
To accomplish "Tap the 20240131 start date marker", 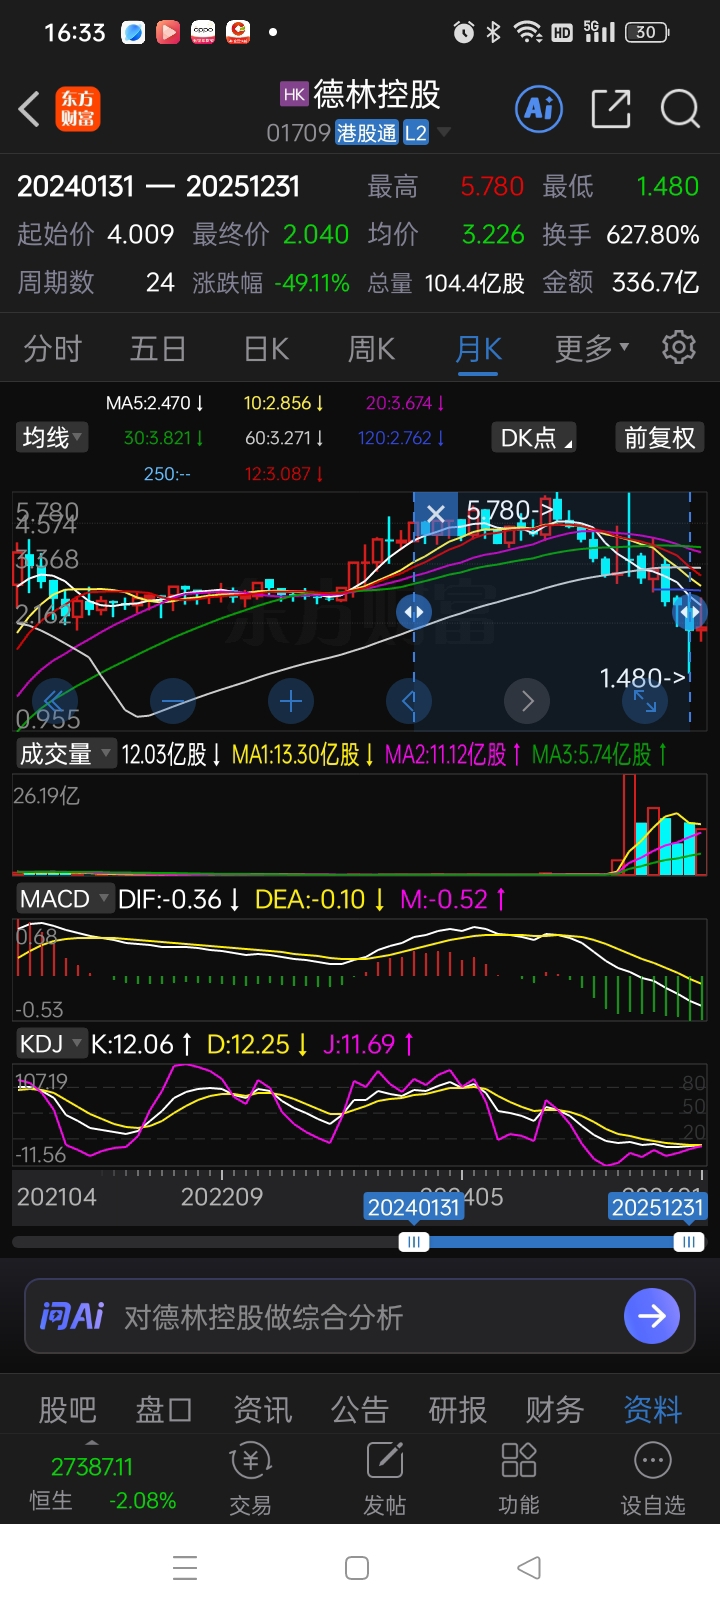I will point(414,1207).
